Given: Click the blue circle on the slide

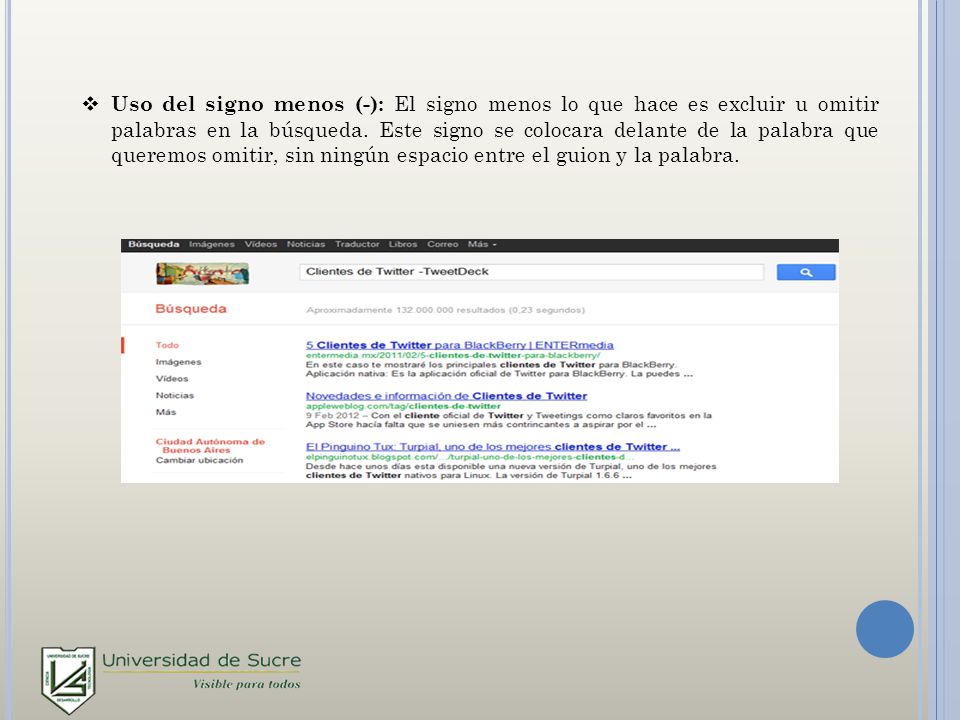Looking at the screenshot, I should (x=885, y=629).
